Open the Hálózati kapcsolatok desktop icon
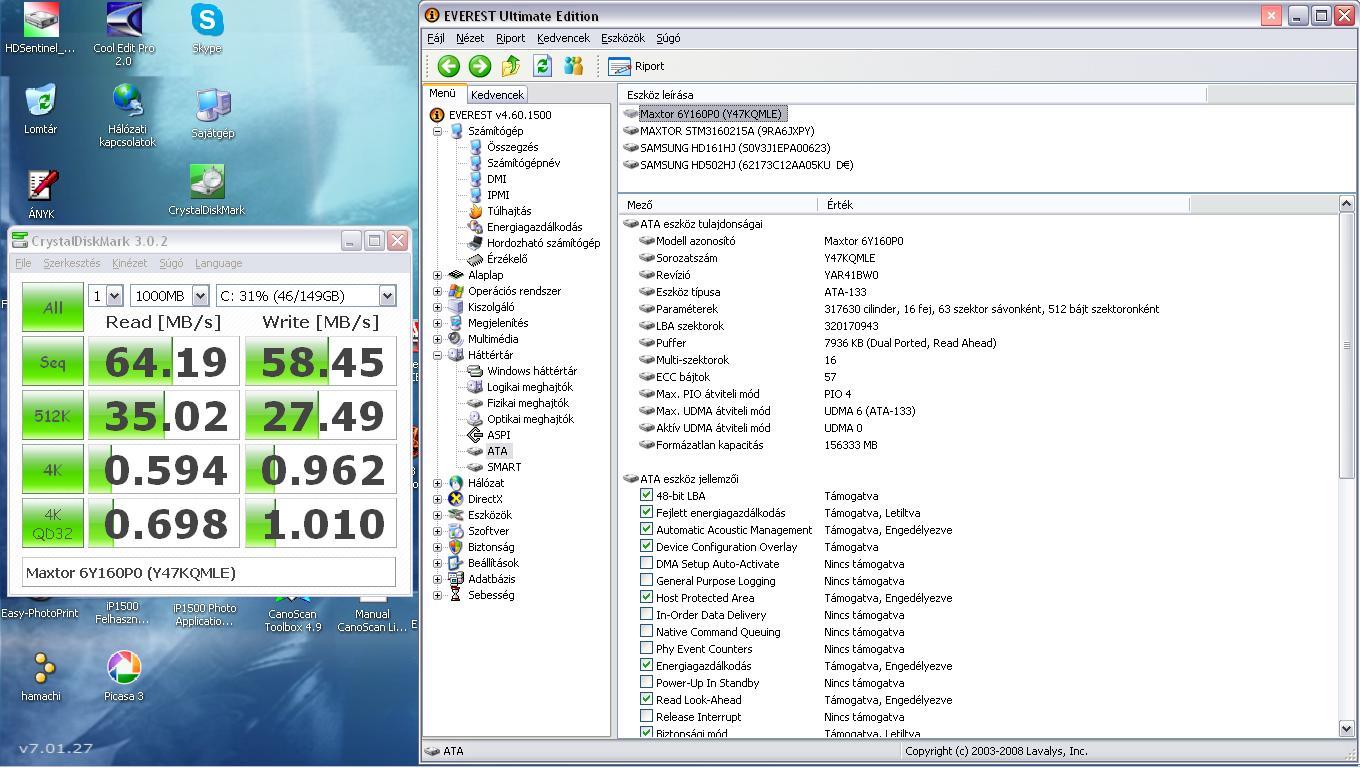 point(127,115)
